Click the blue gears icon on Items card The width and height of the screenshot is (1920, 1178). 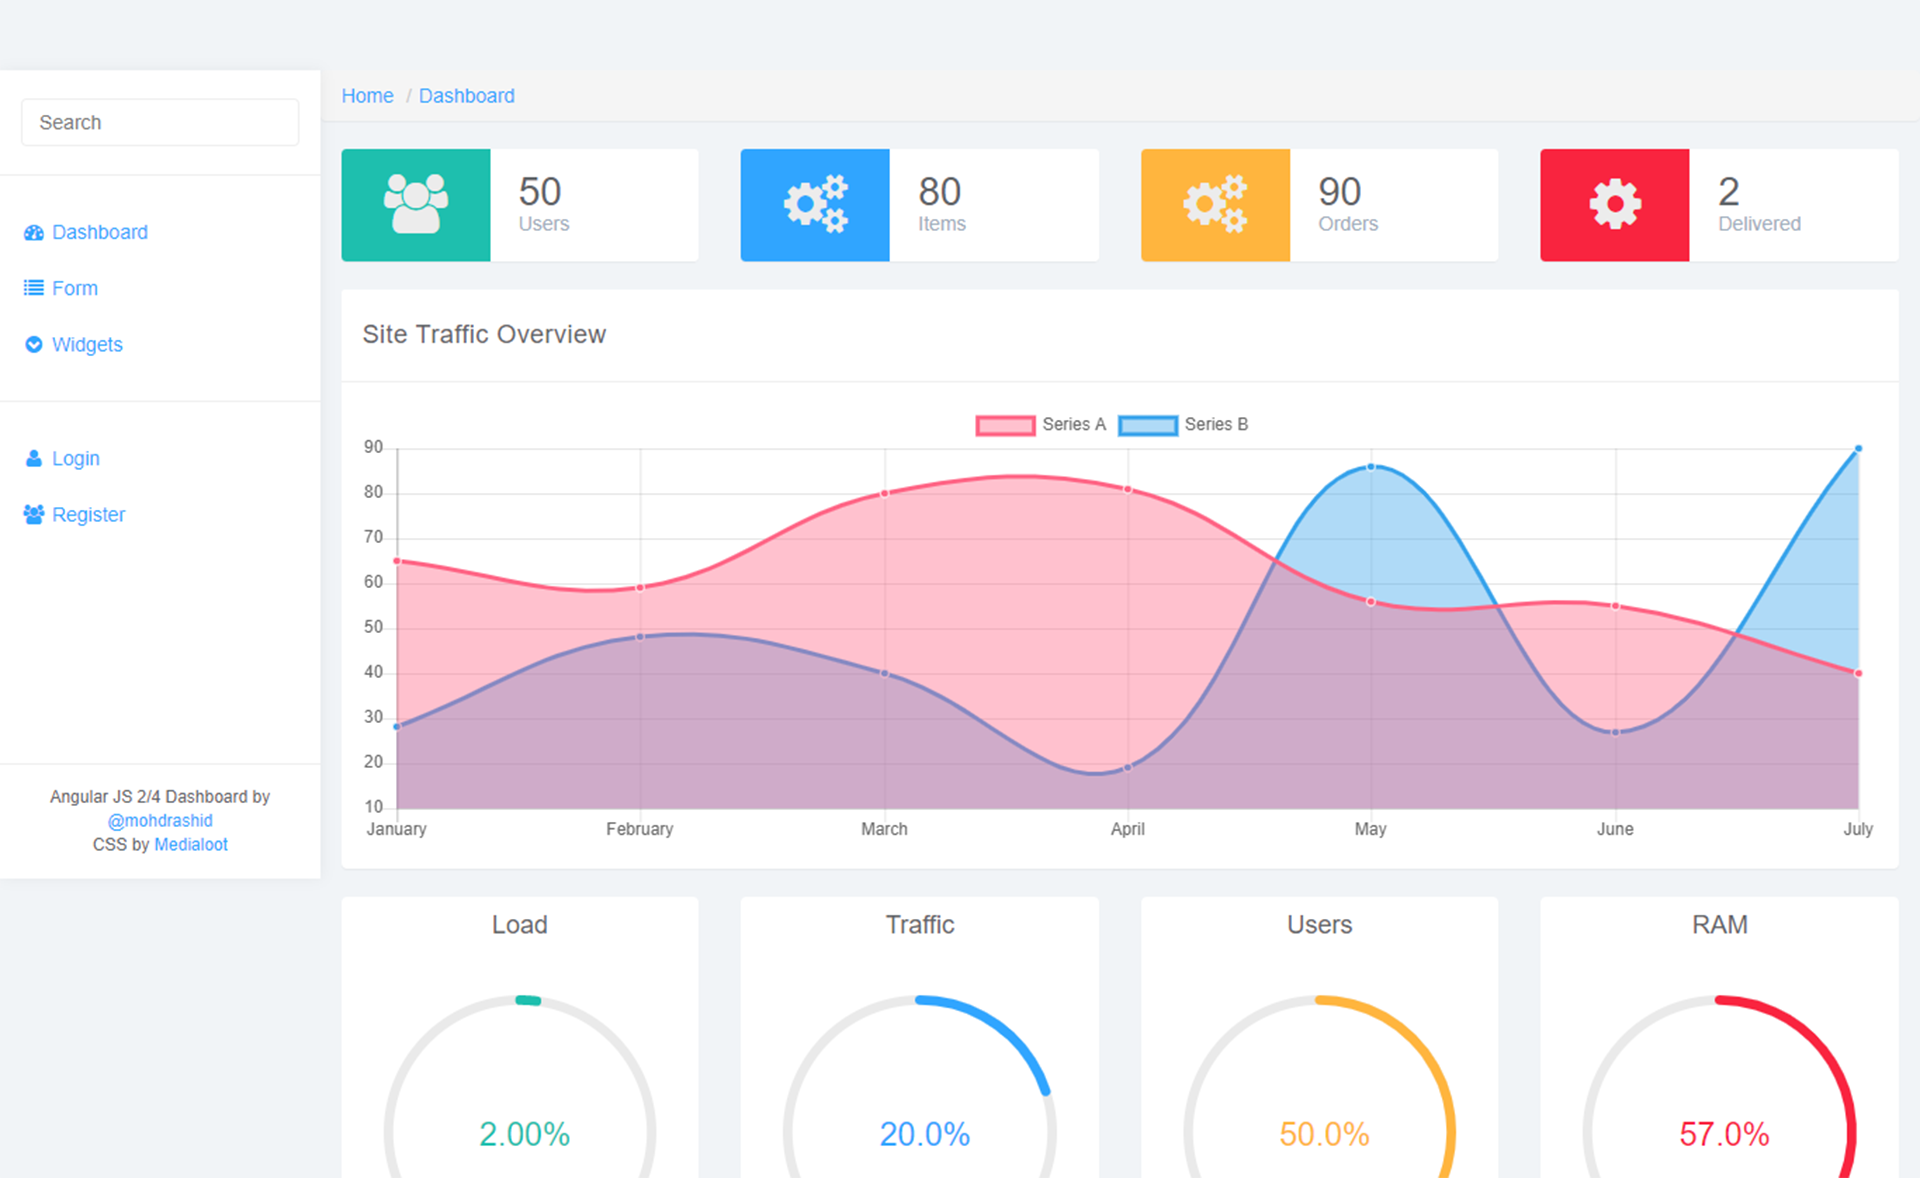814,205
